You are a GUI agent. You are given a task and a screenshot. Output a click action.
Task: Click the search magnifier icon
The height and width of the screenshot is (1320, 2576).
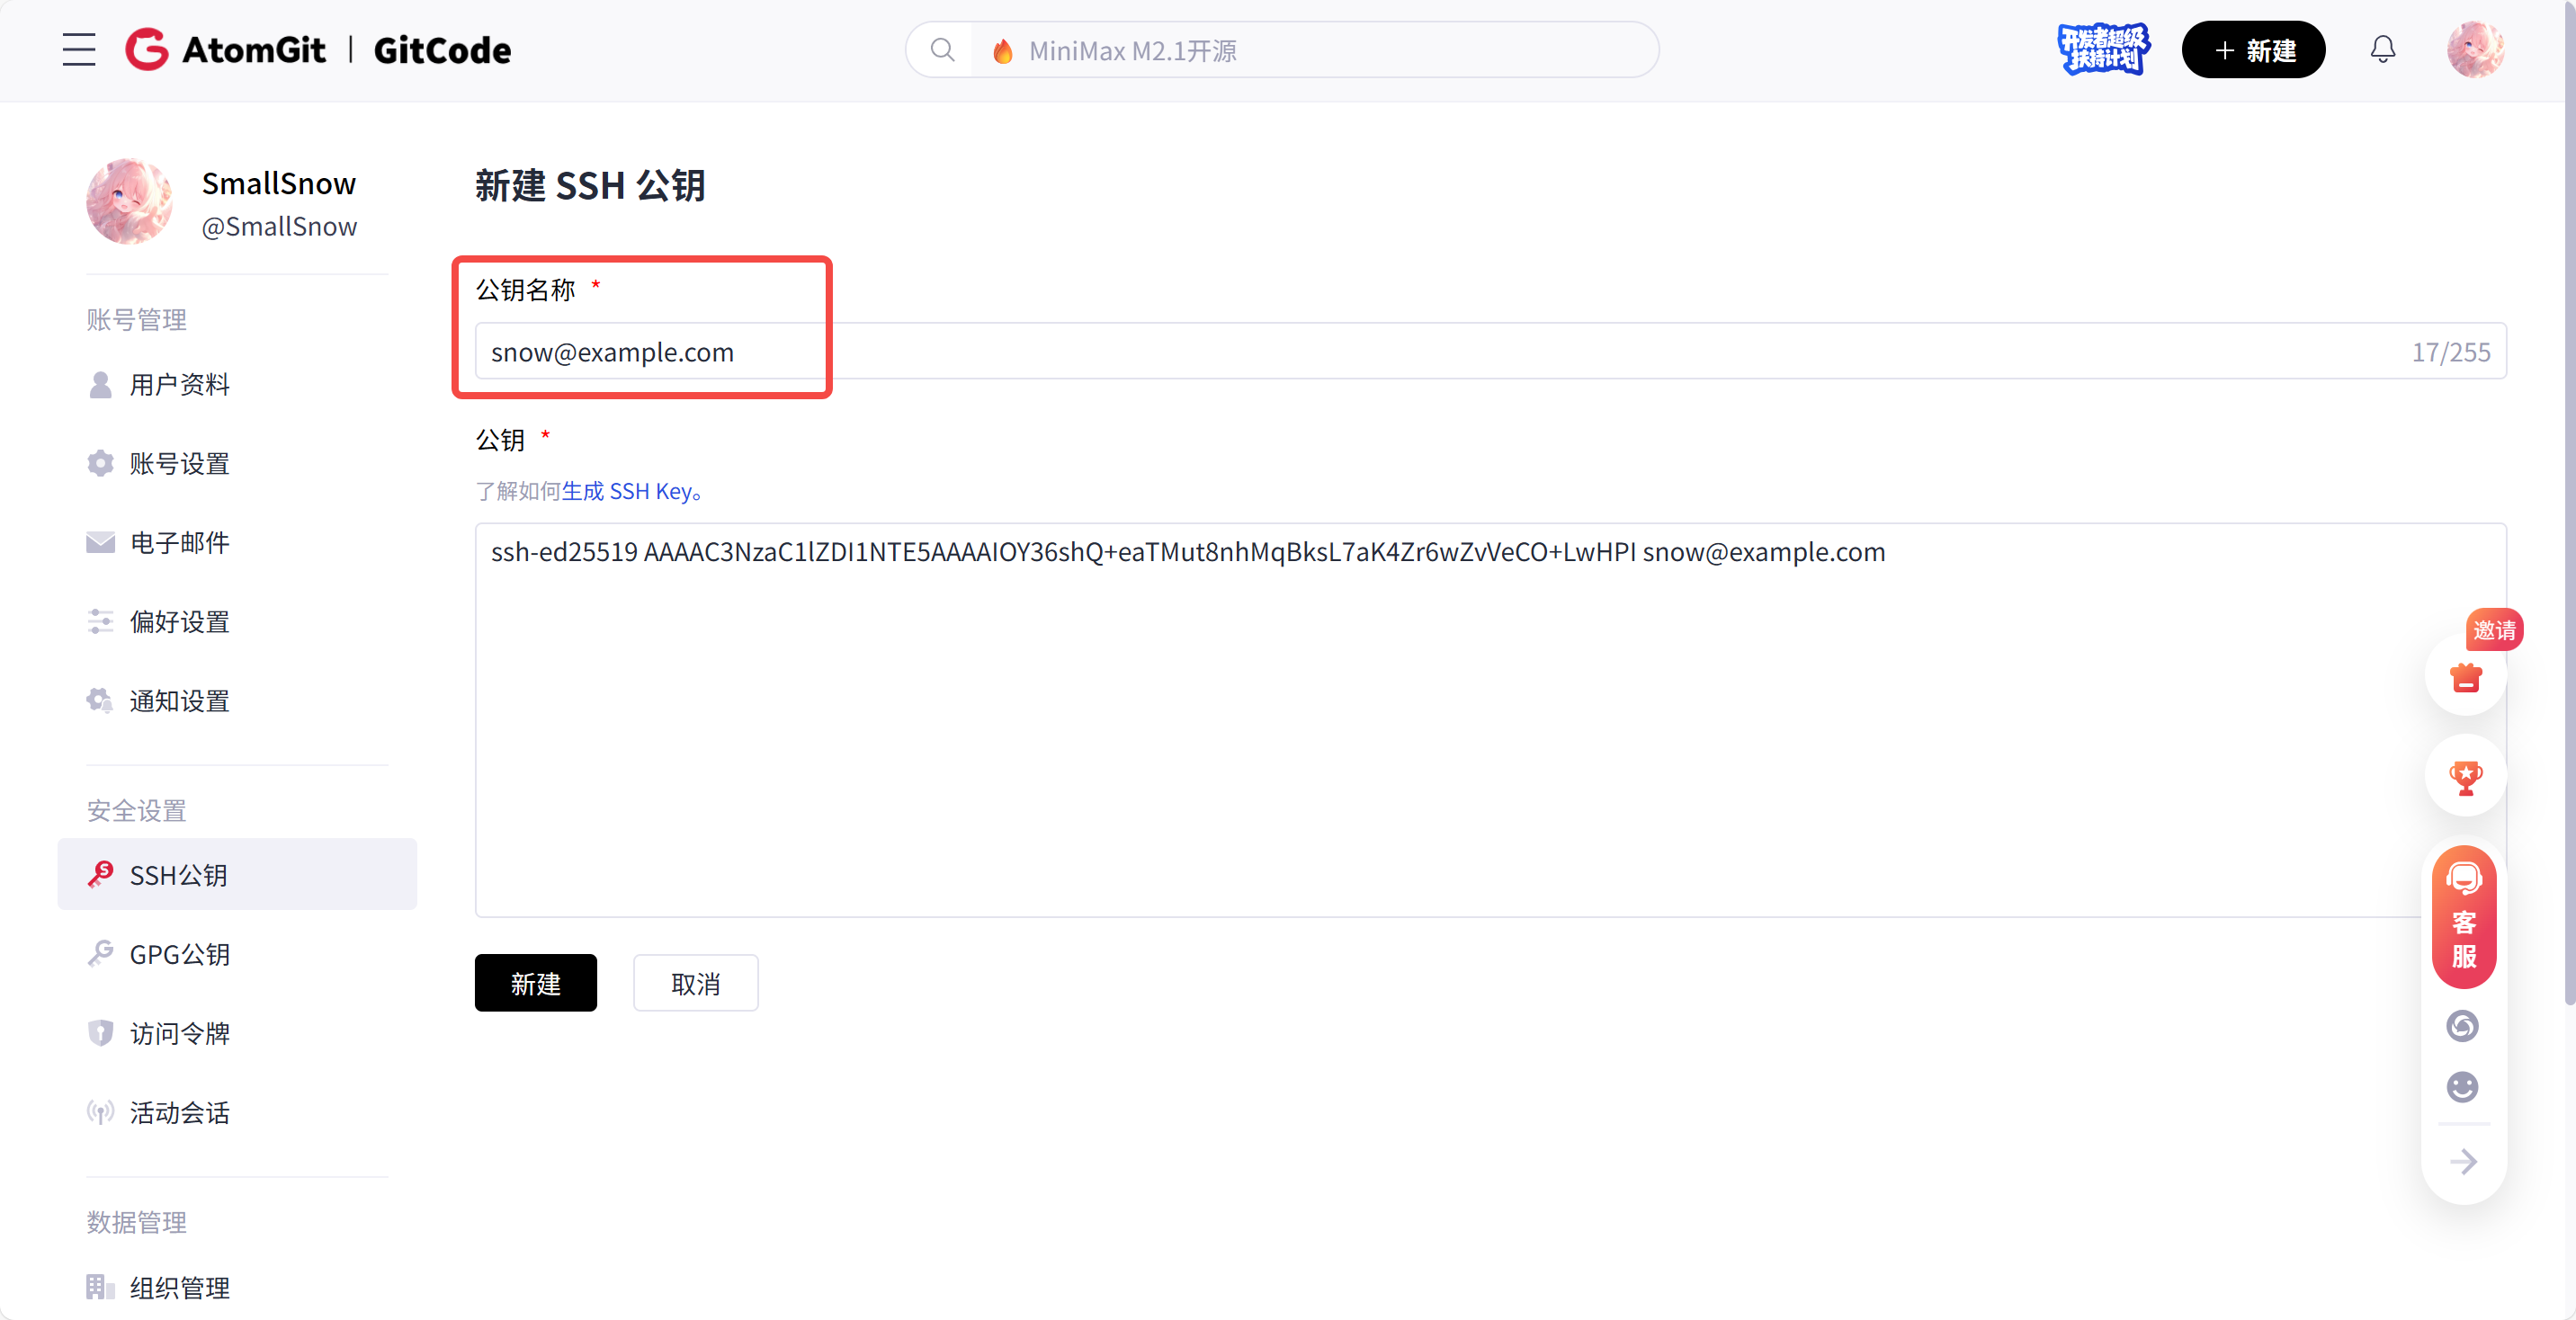point(942,50)
